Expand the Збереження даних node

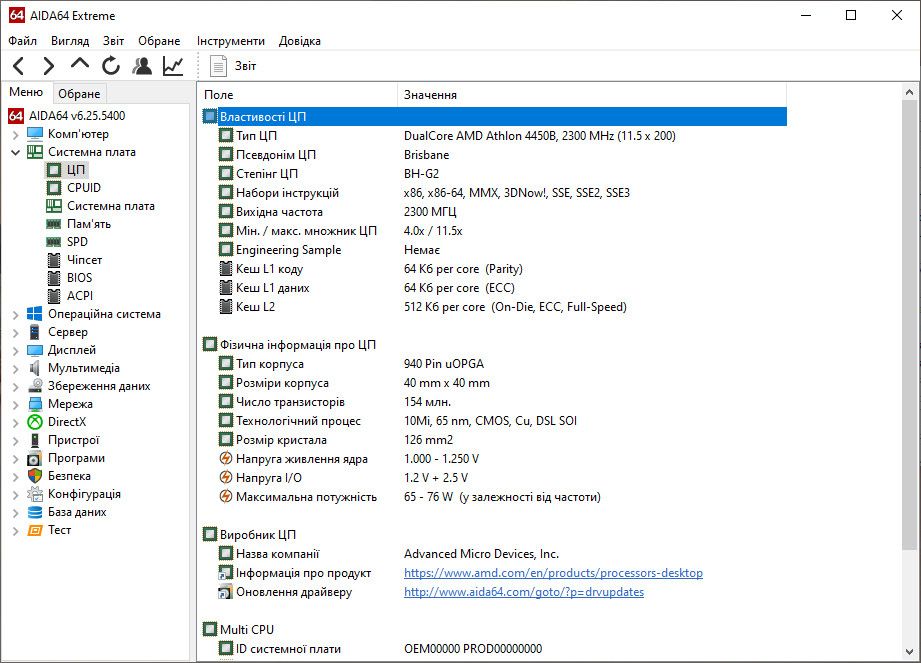[15, 386]
